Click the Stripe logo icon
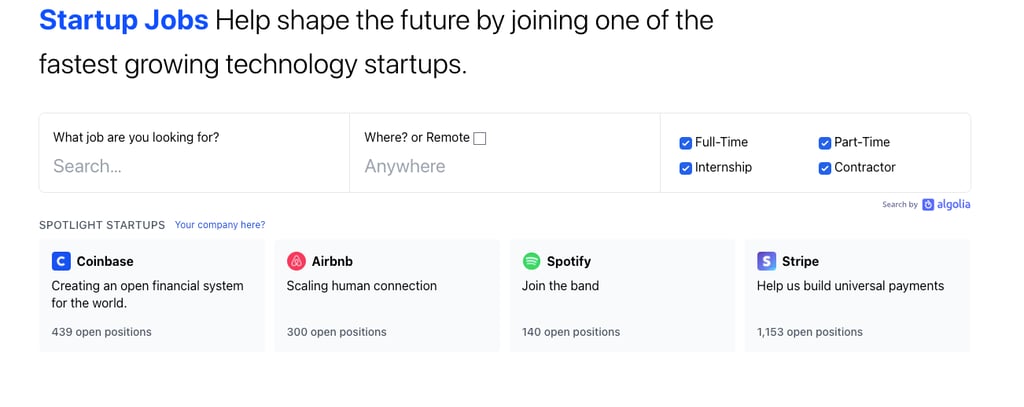 767,261
